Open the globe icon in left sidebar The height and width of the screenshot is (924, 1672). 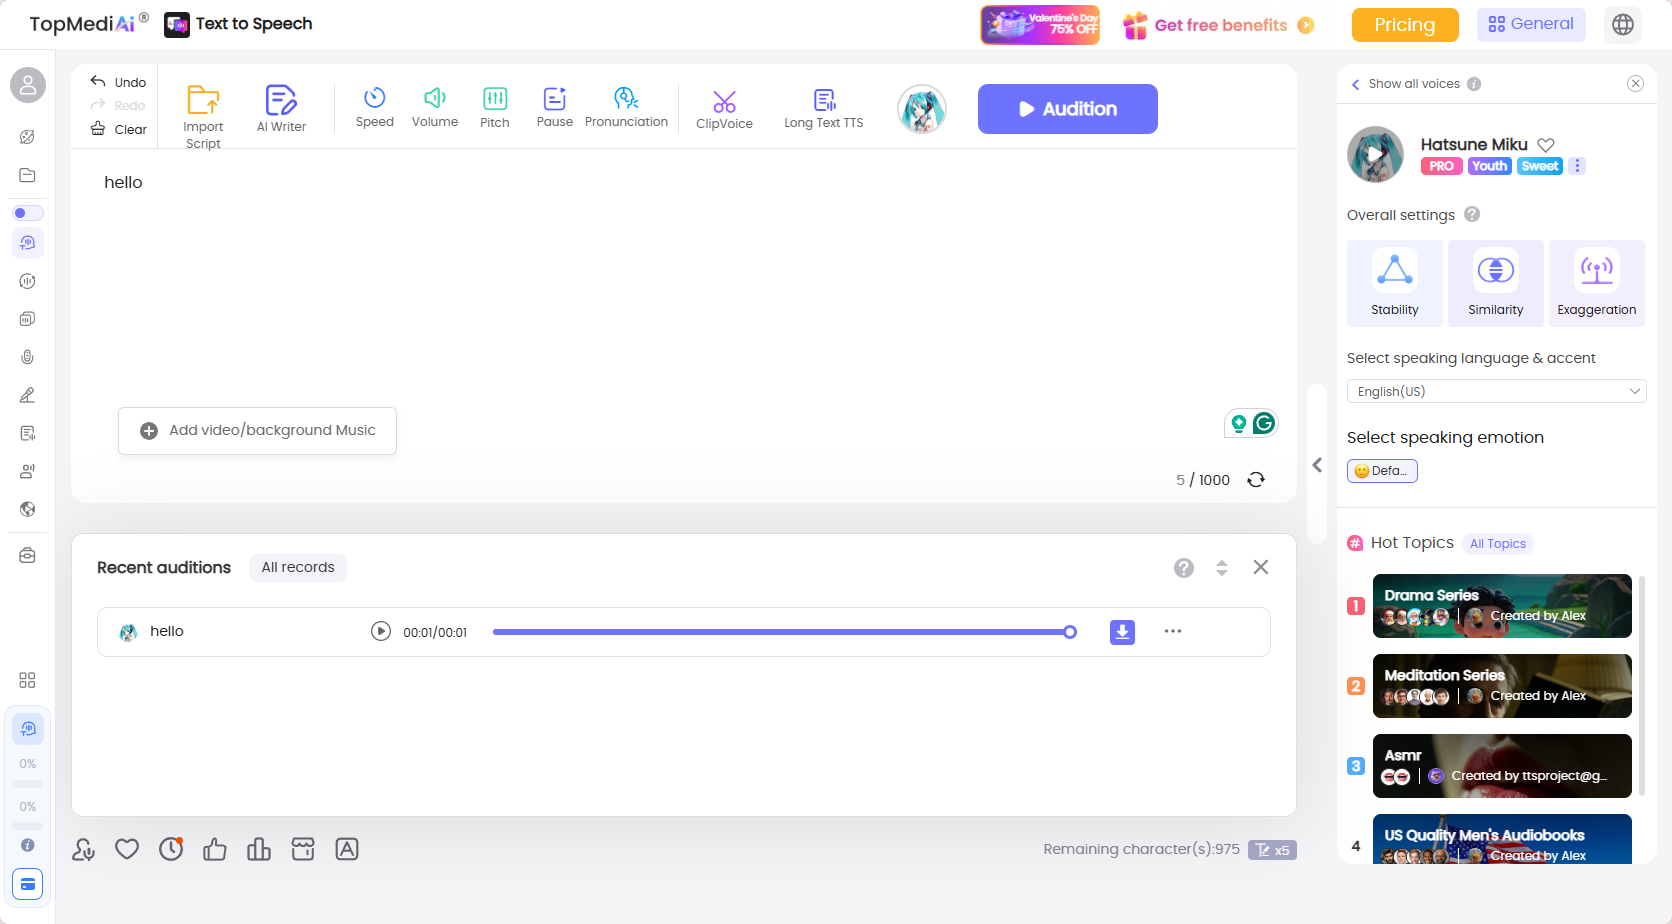(28, 509)
